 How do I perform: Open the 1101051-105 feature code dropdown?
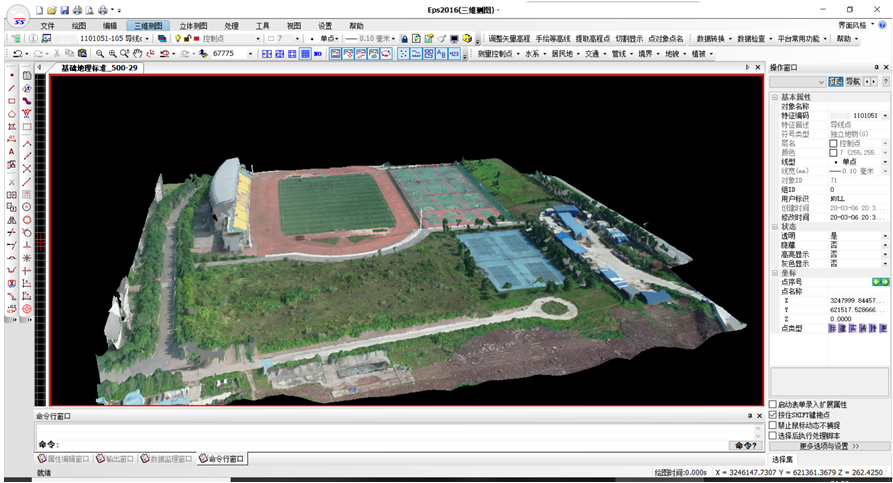coord(147,39)
